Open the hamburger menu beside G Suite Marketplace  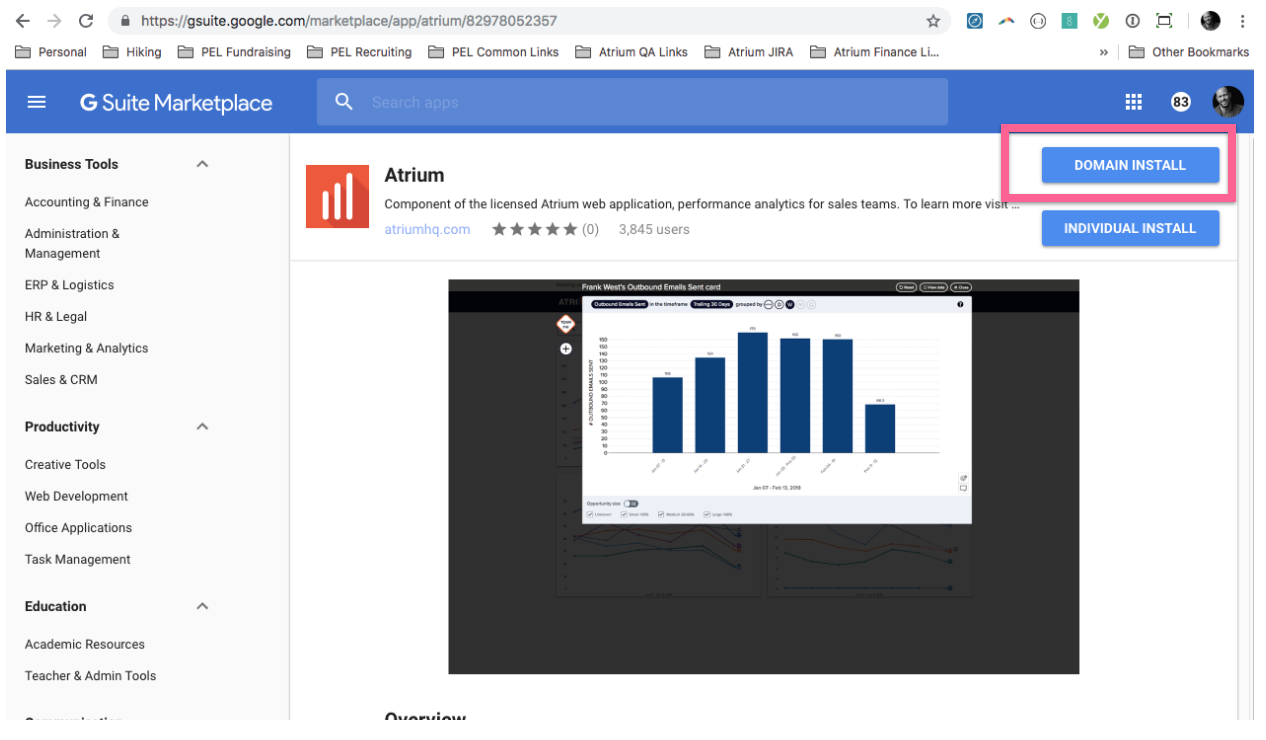(x=37, y=102)
